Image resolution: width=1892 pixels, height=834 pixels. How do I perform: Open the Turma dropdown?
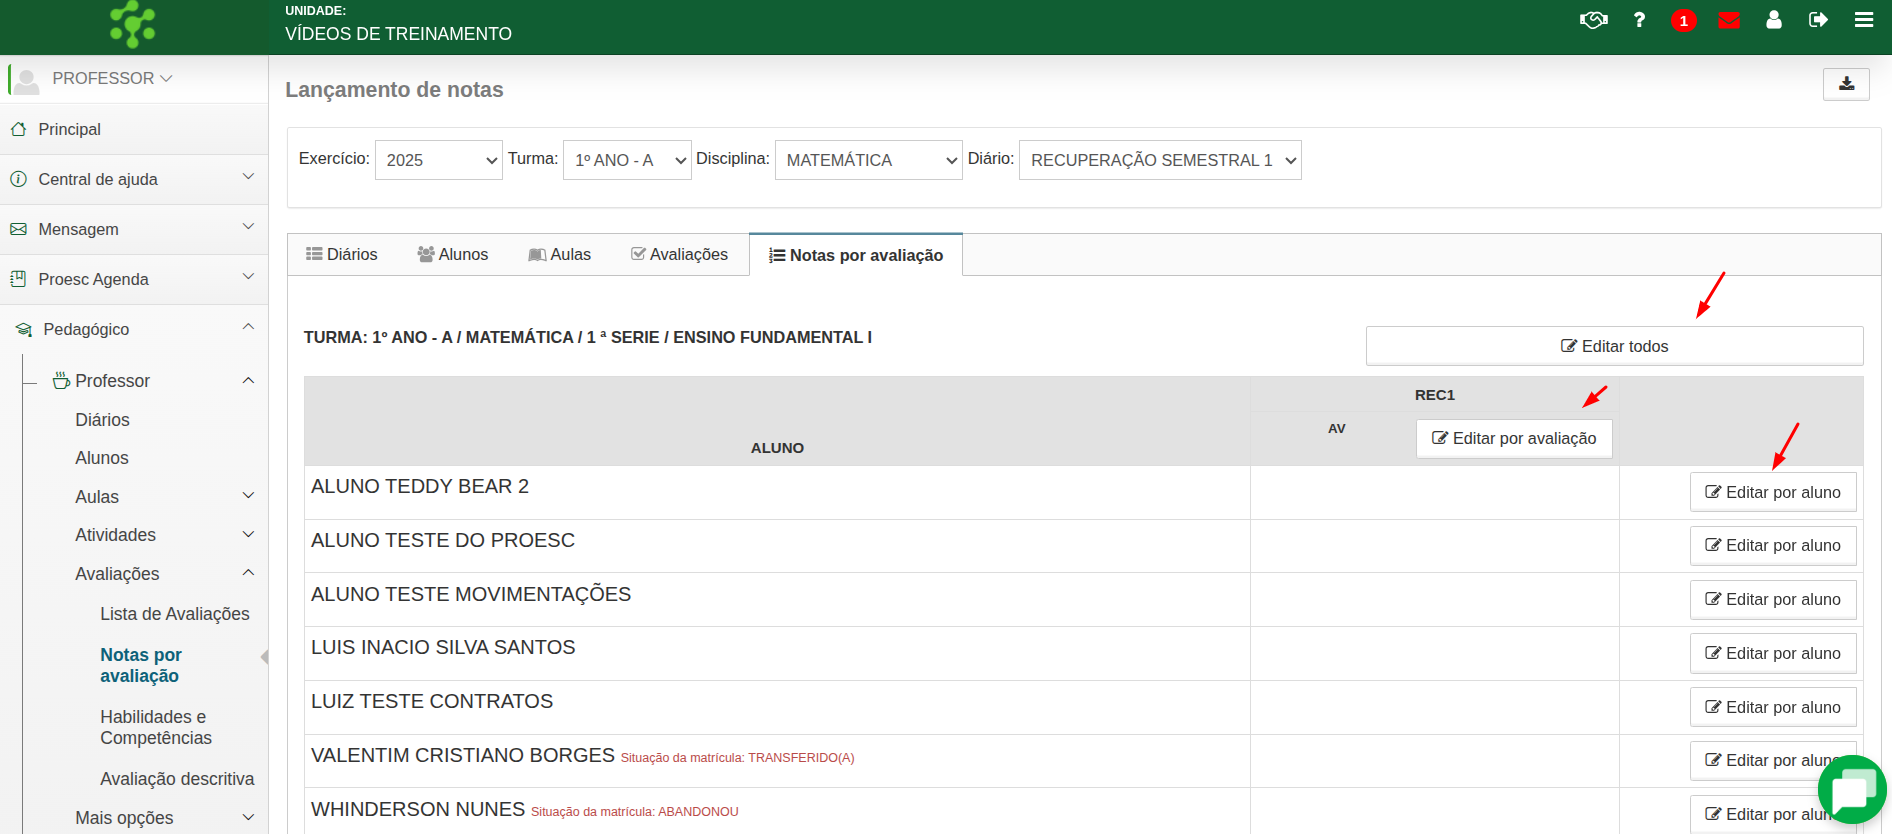pyautogui.click(x=627, y=160)
